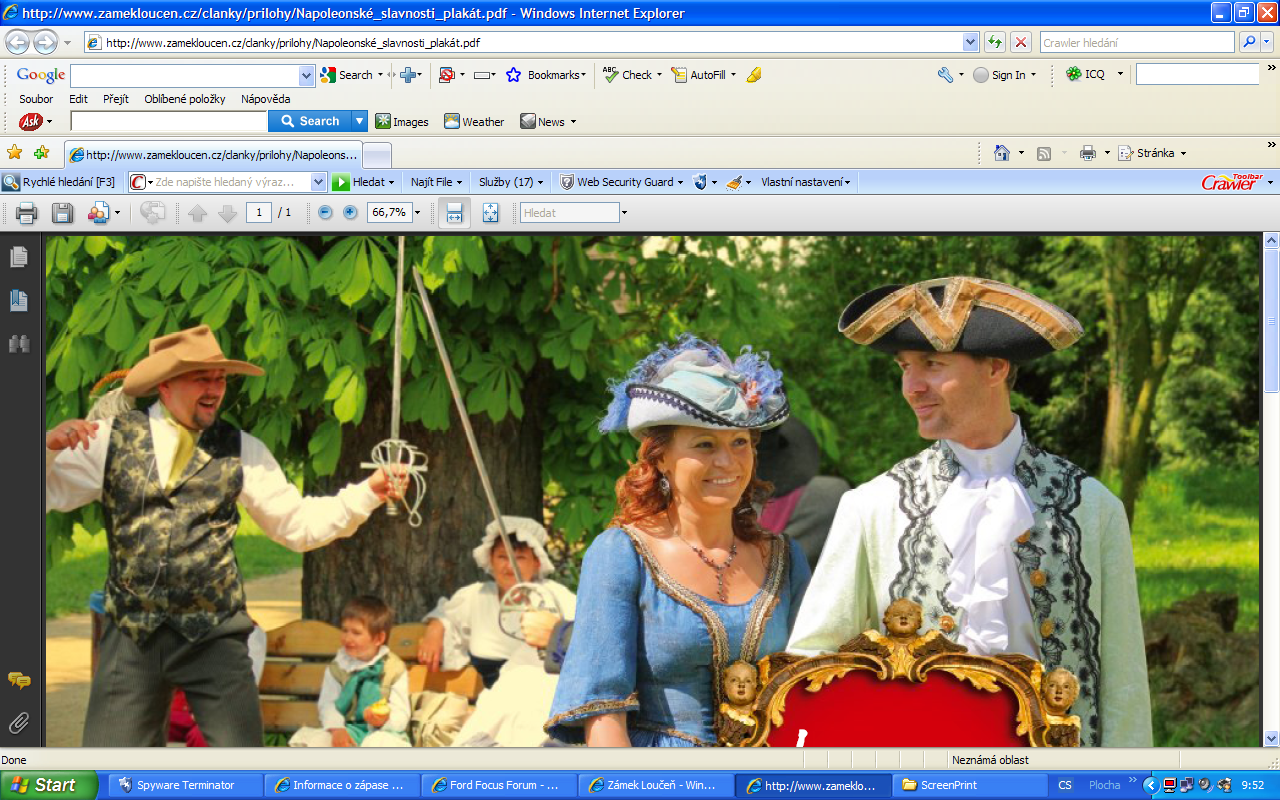
Task: Open the Oblíbené položky menu
Action: (x=184, y=99)
